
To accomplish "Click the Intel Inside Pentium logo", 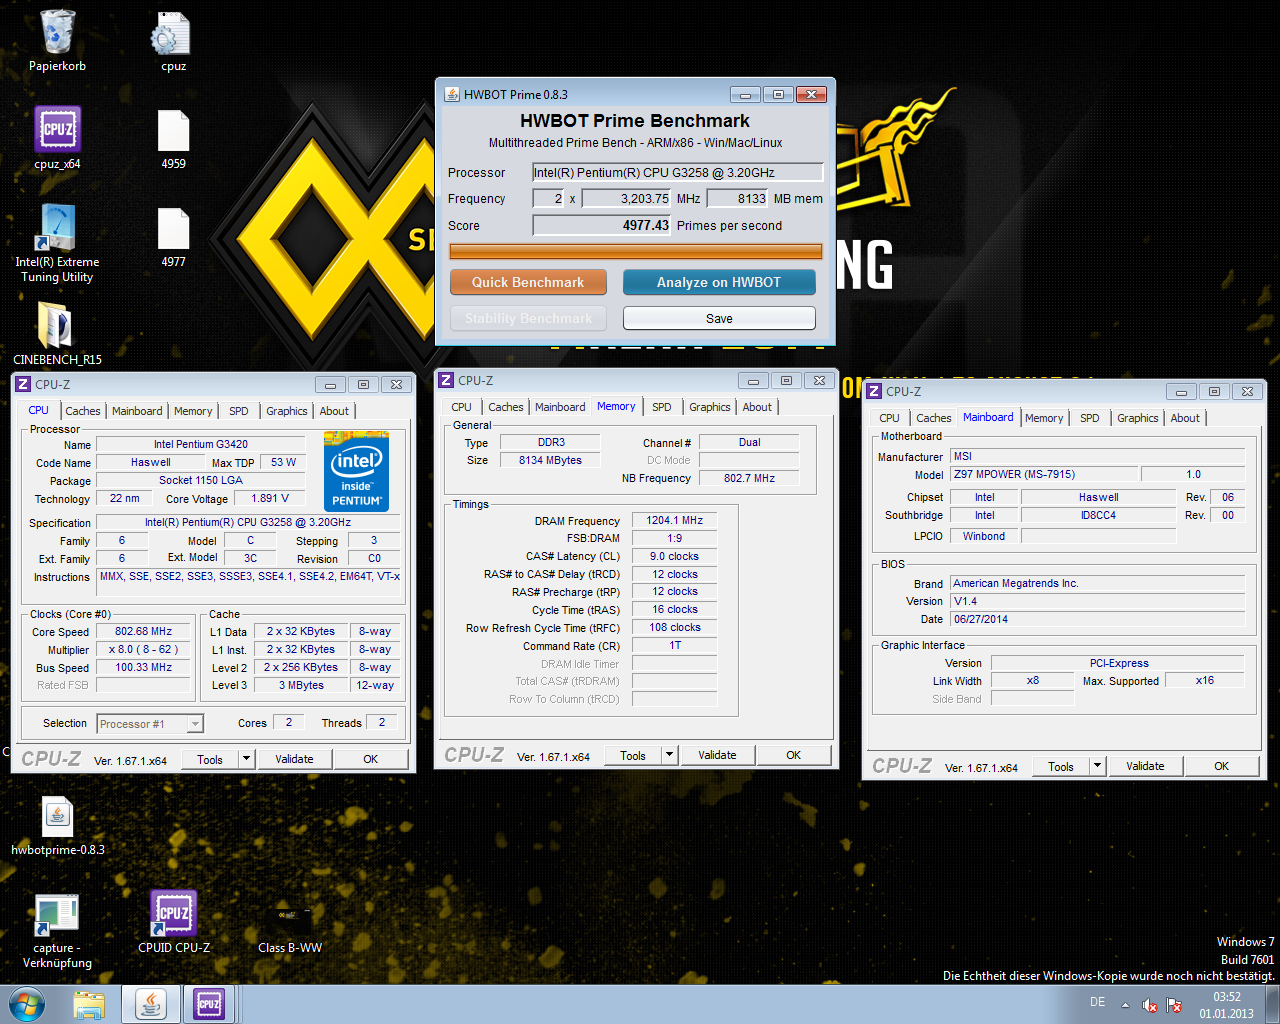I will coord(357,471).
